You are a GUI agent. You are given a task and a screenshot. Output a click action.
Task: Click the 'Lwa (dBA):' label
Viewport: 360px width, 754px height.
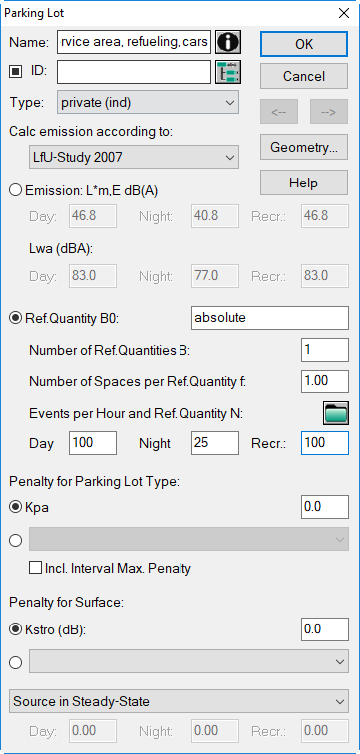point(61,249)
